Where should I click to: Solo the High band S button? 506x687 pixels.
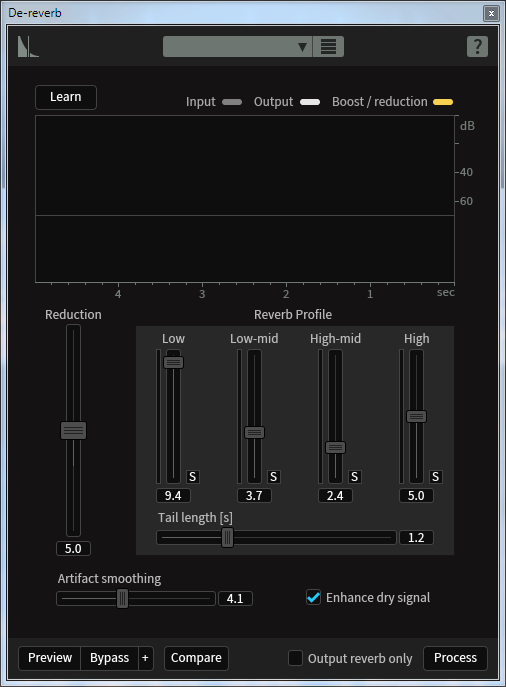(x=435, y=477)
